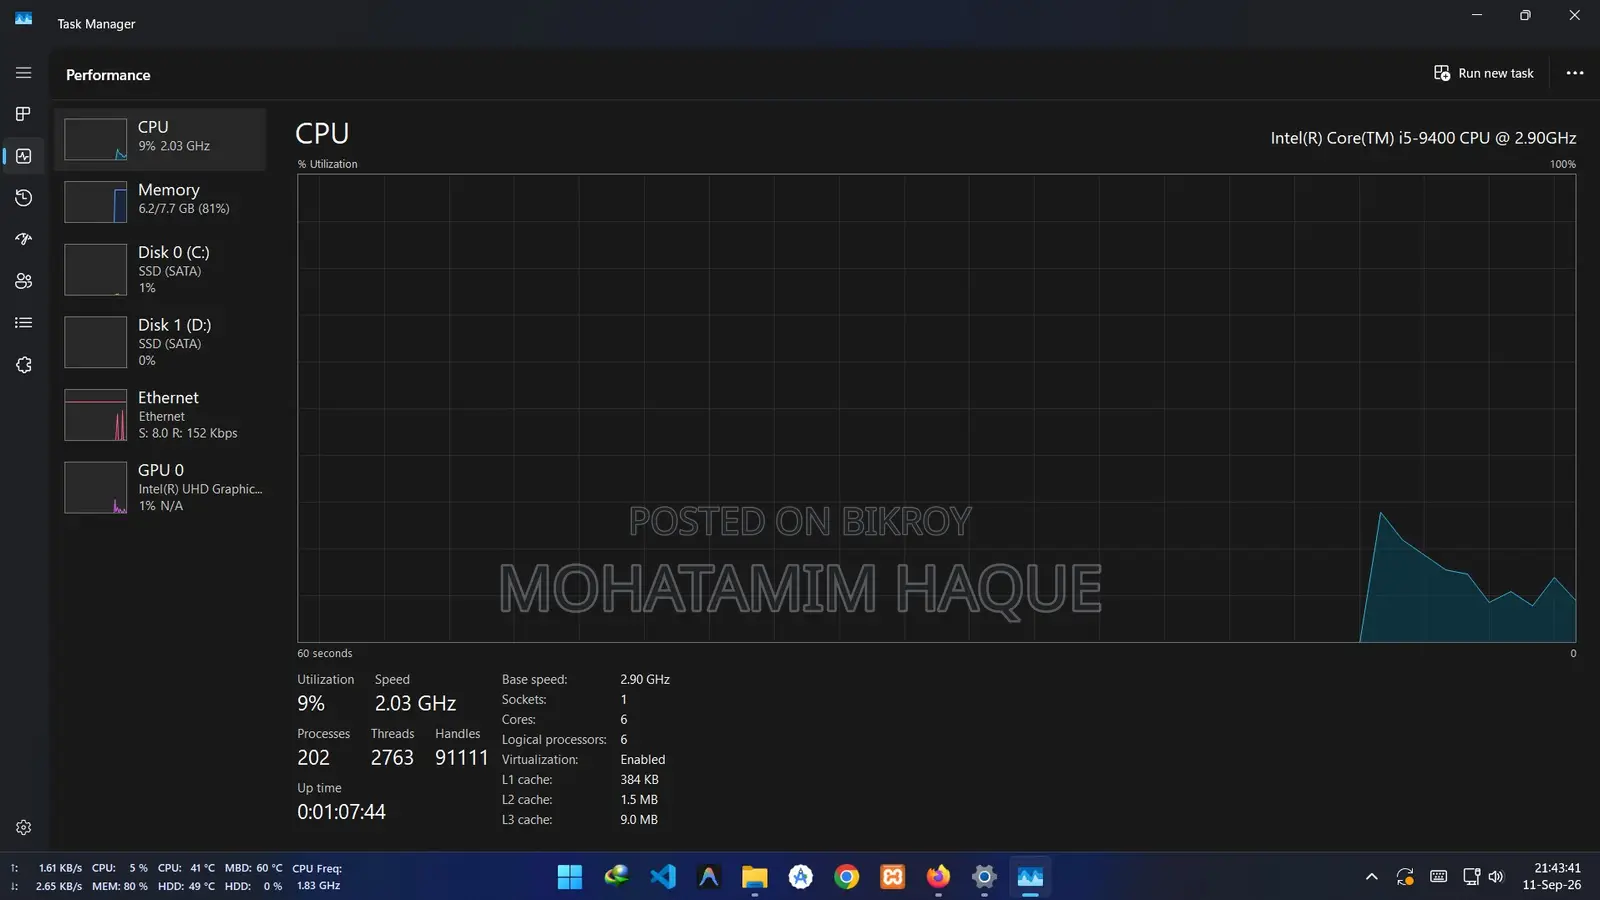Click the sync status tray icon
This screenshot has height=900, width=1600.
(x=1405, y=877)
